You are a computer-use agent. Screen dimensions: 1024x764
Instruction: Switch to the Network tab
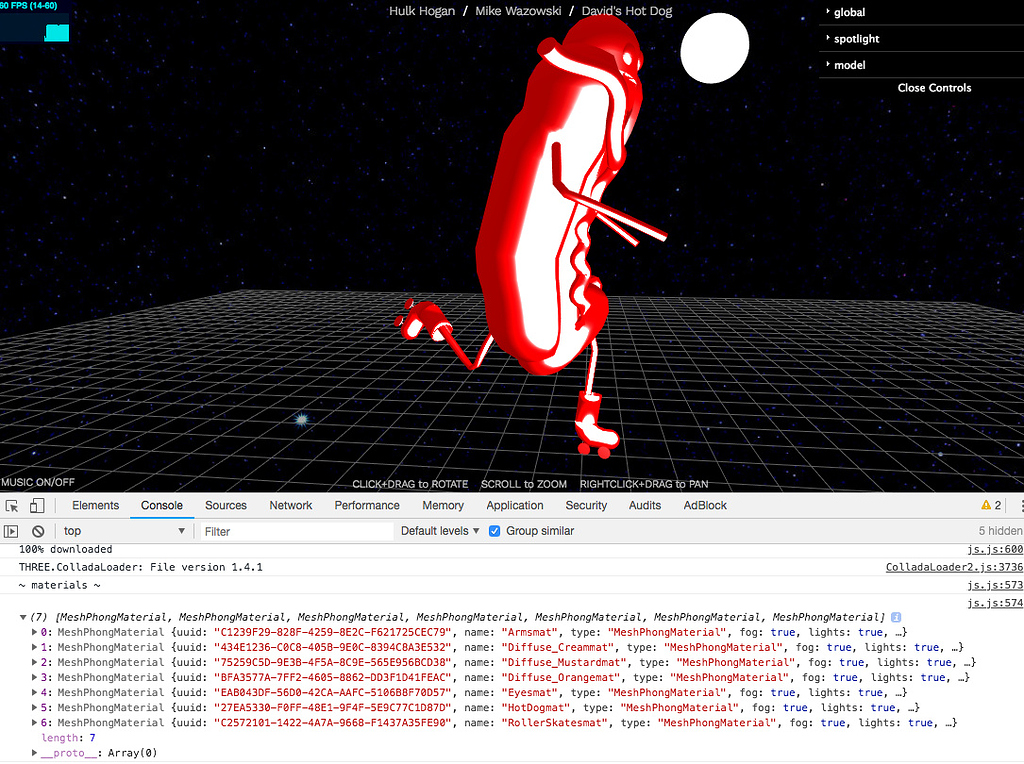[290, 505]
